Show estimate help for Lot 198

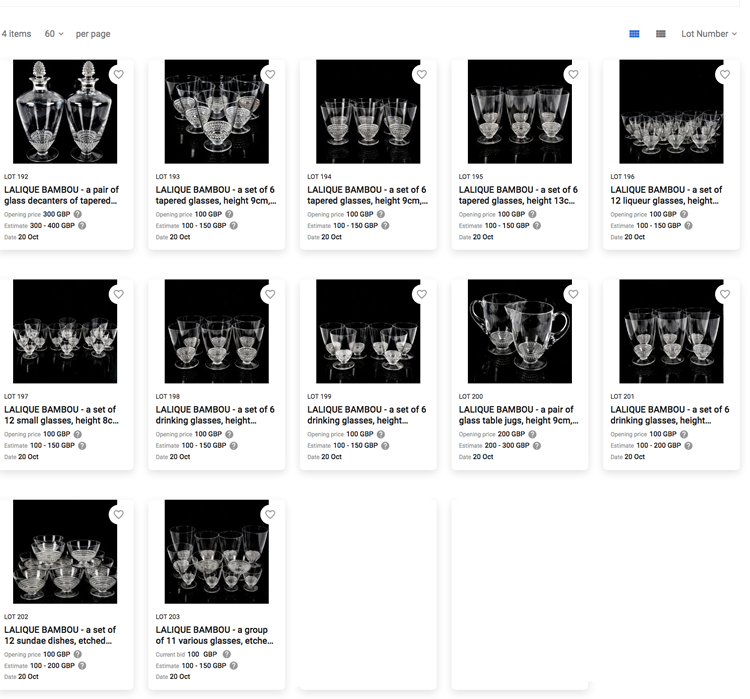(233, 445)
